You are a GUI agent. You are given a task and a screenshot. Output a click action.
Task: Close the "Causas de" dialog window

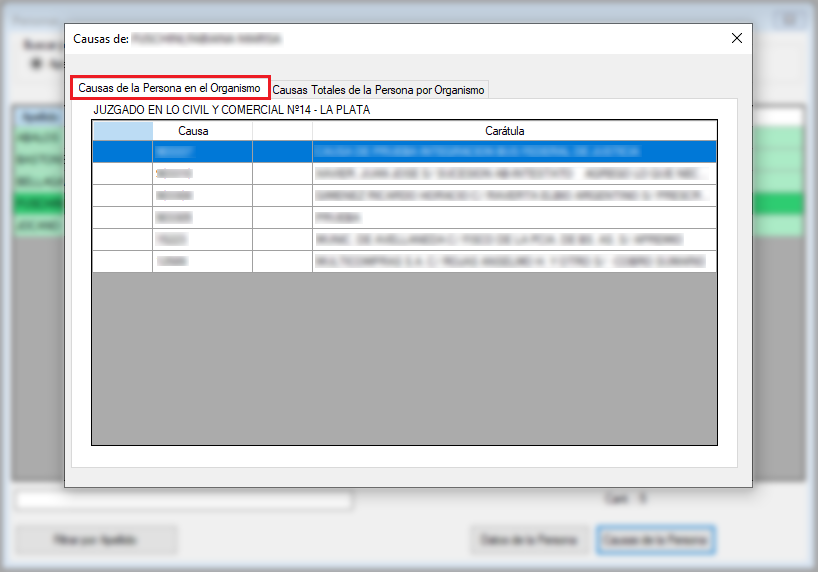click(737, 38)
